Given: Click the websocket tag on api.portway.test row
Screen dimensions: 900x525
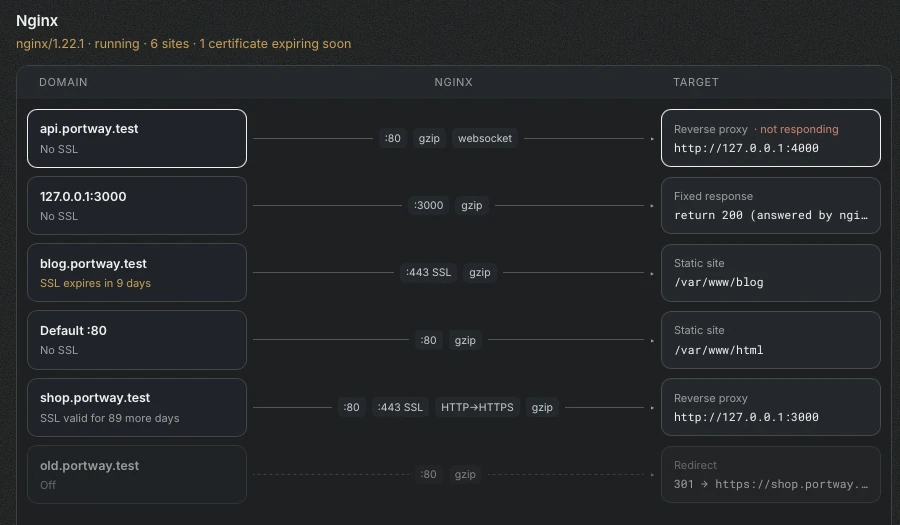Looking at the screenshot, I should [x=485, y=138].
